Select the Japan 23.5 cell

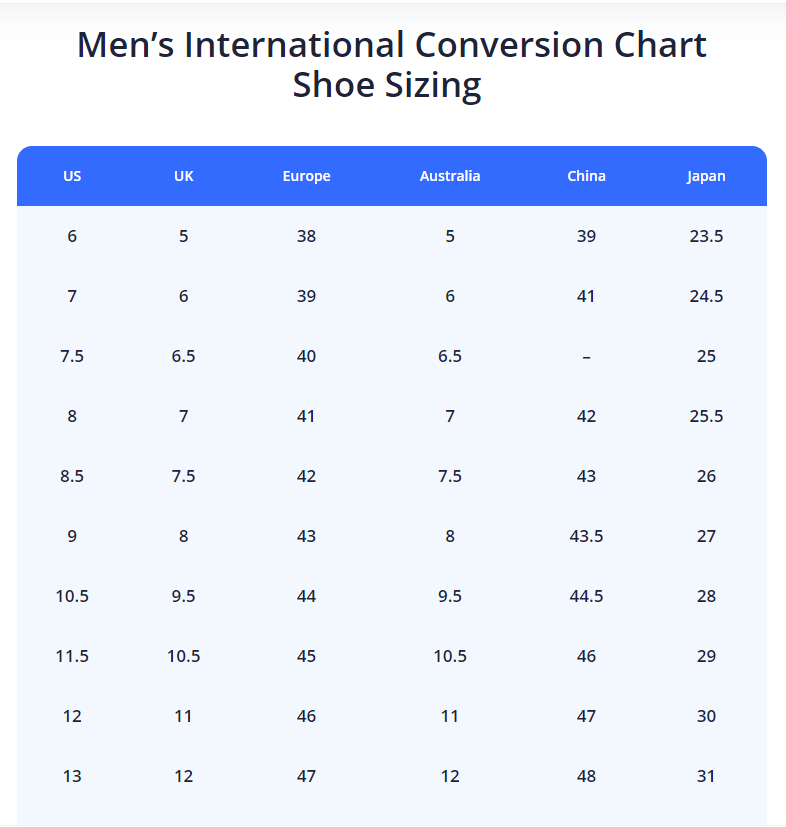tap(706, 236)
